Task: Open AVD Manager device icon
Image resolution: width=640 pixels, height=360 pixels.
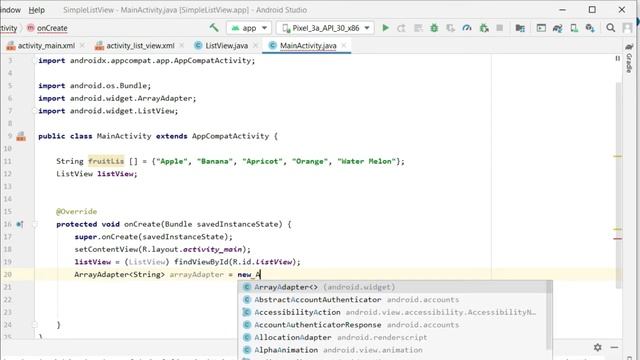Action: tap(574, 28)
